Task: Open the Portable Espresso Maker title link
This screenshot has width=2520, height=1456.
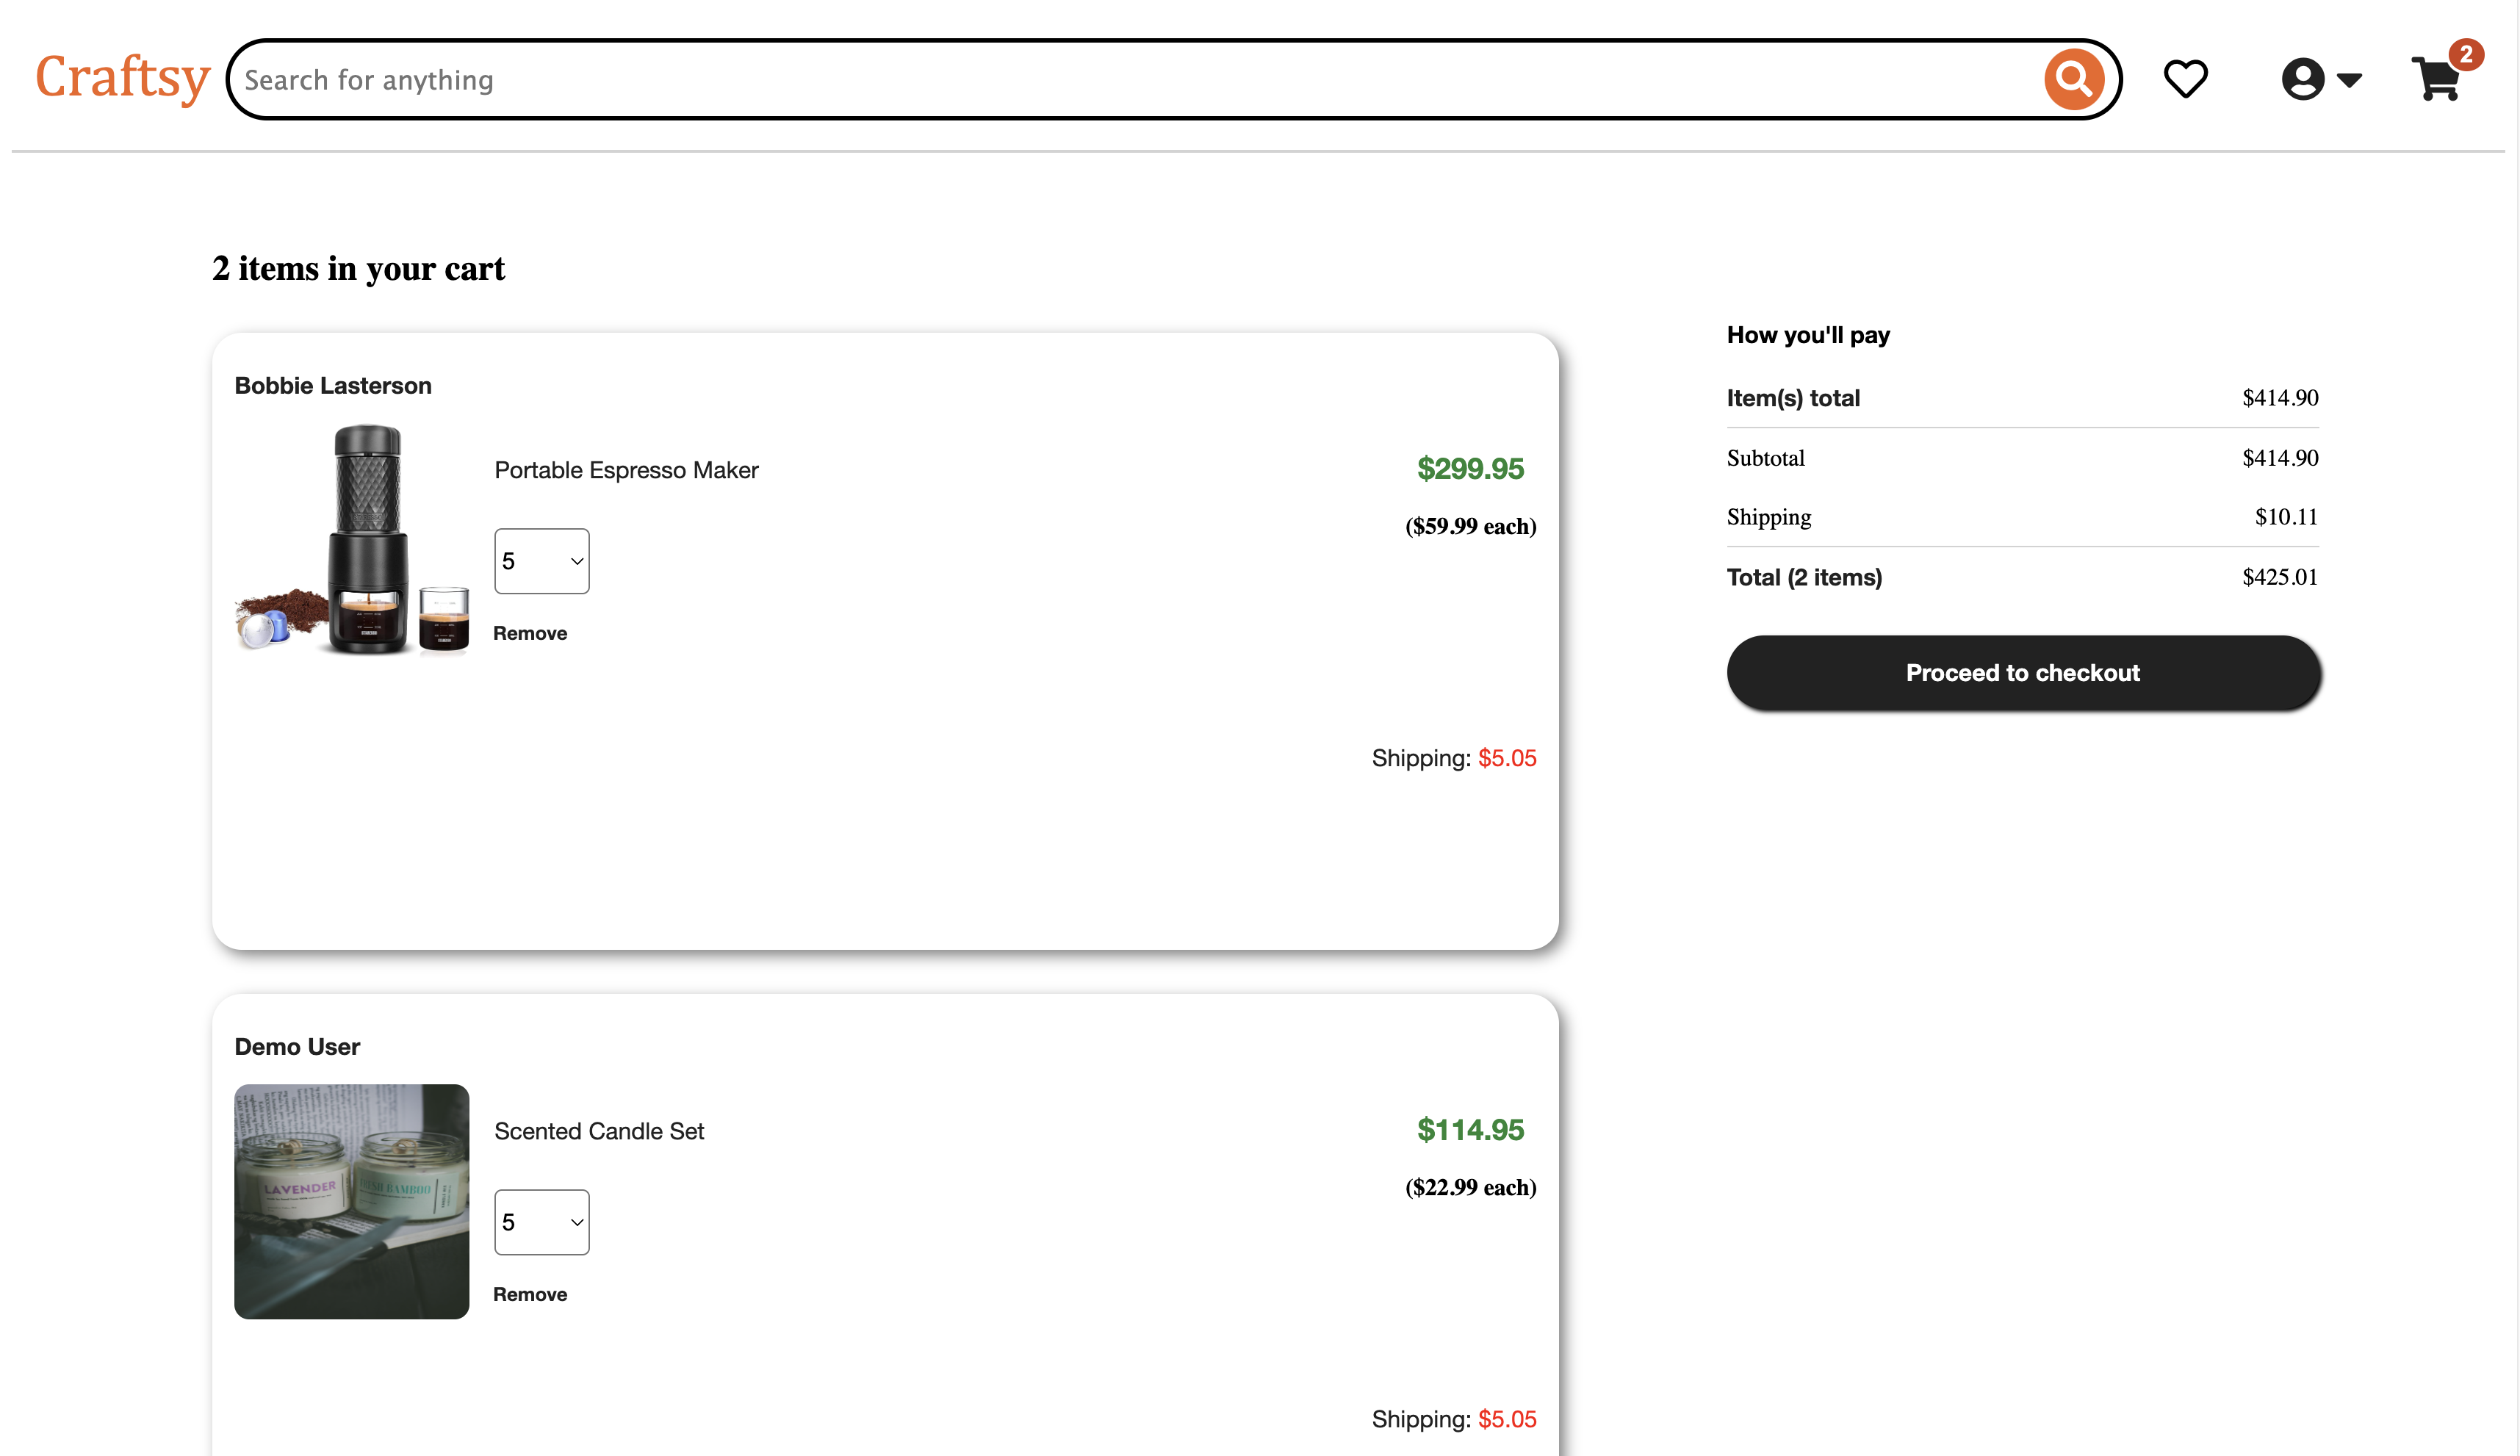Action: [626, 470]
